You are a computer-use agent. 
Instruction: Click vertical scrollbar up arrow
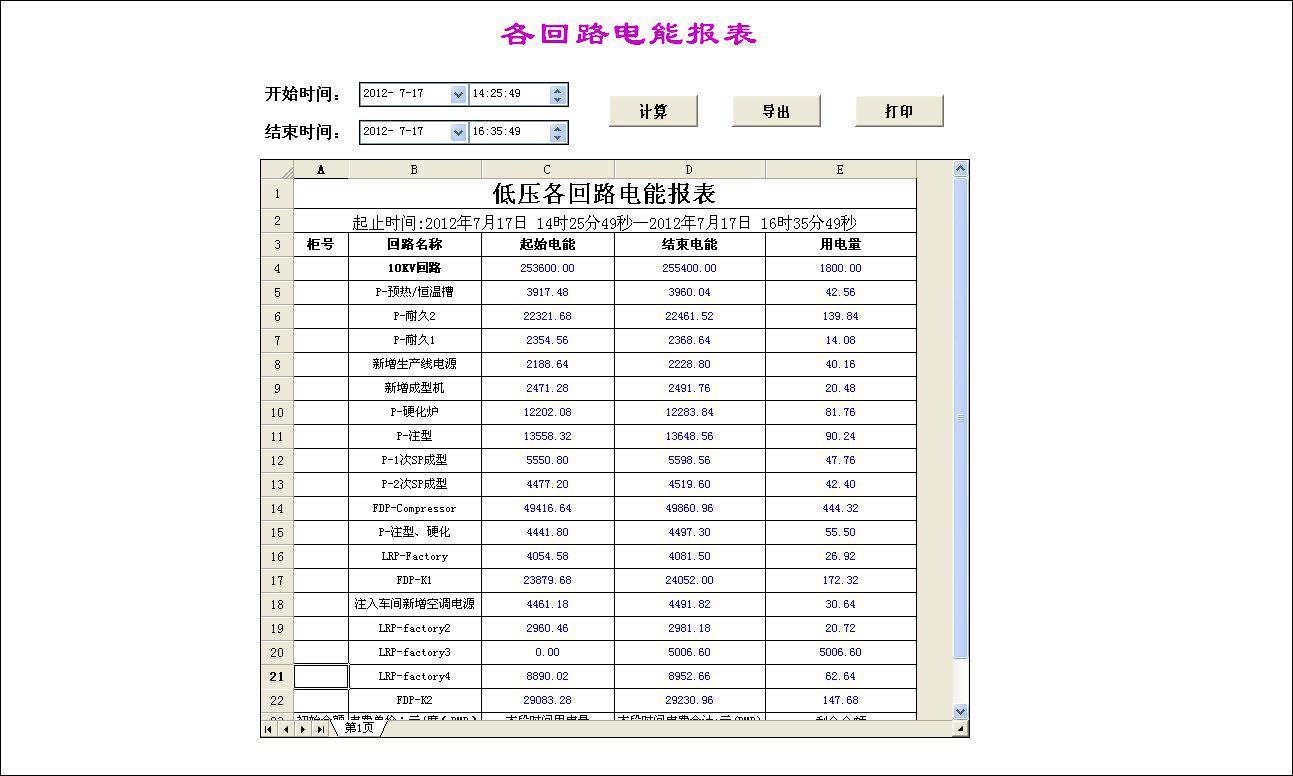(x=961, y=169)
